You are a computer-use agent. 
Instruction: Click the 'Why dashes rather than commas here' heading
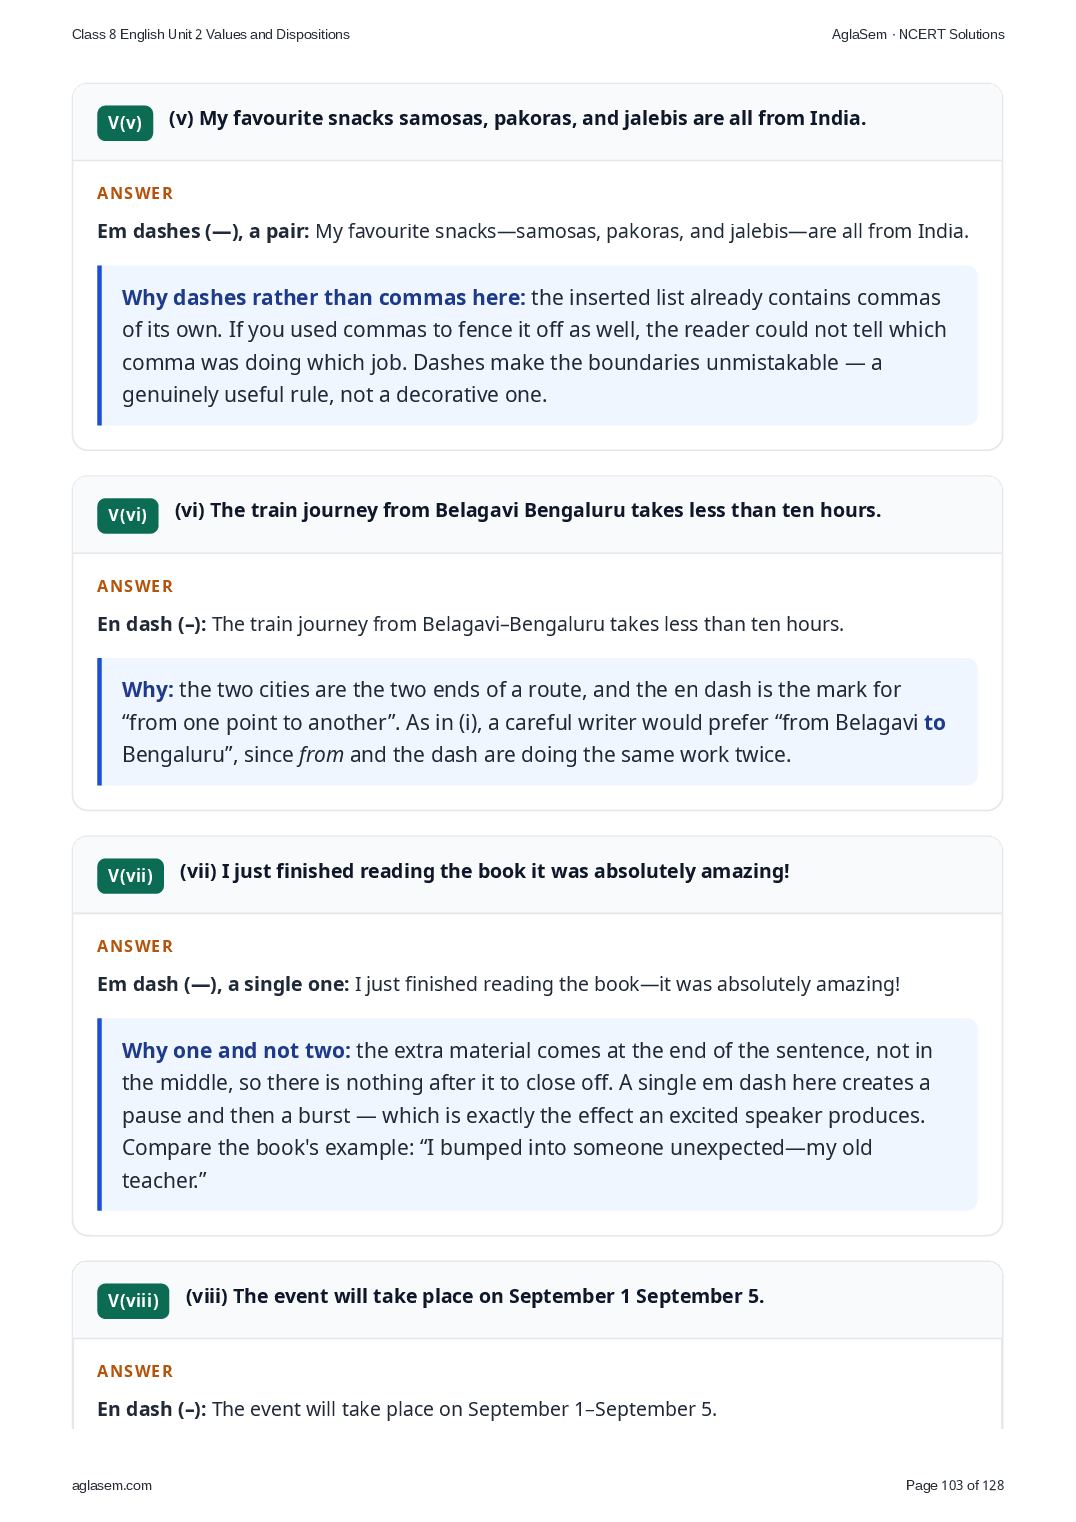(323, 298)
